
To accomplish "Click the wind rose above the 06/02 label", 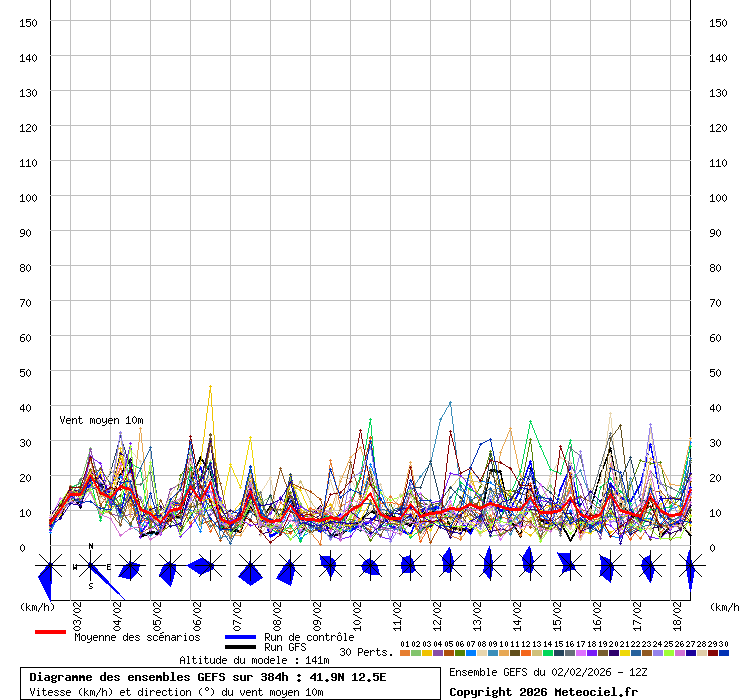I will pos(210,566).
